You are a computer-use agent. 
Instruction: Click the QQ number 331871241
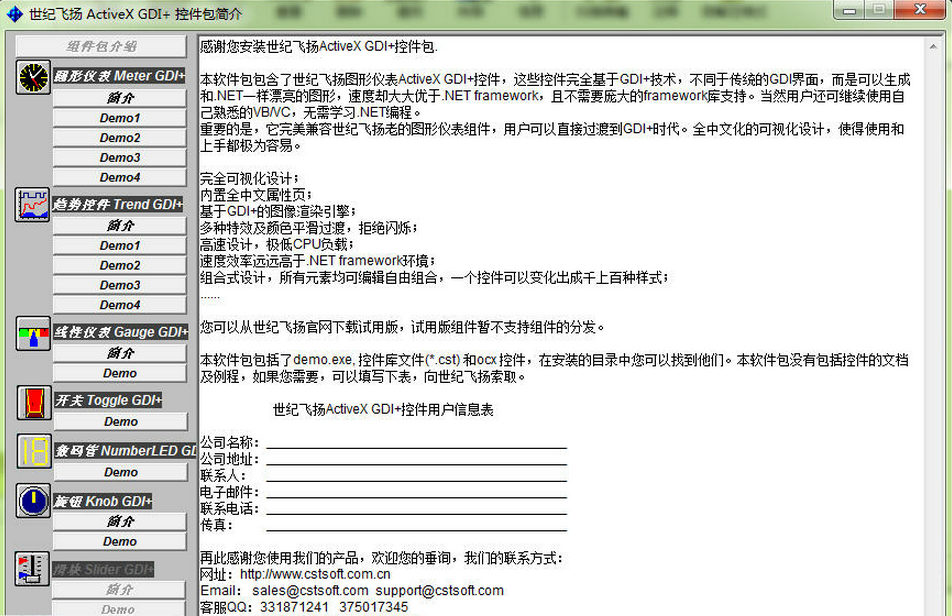click(x=294, y=607)
